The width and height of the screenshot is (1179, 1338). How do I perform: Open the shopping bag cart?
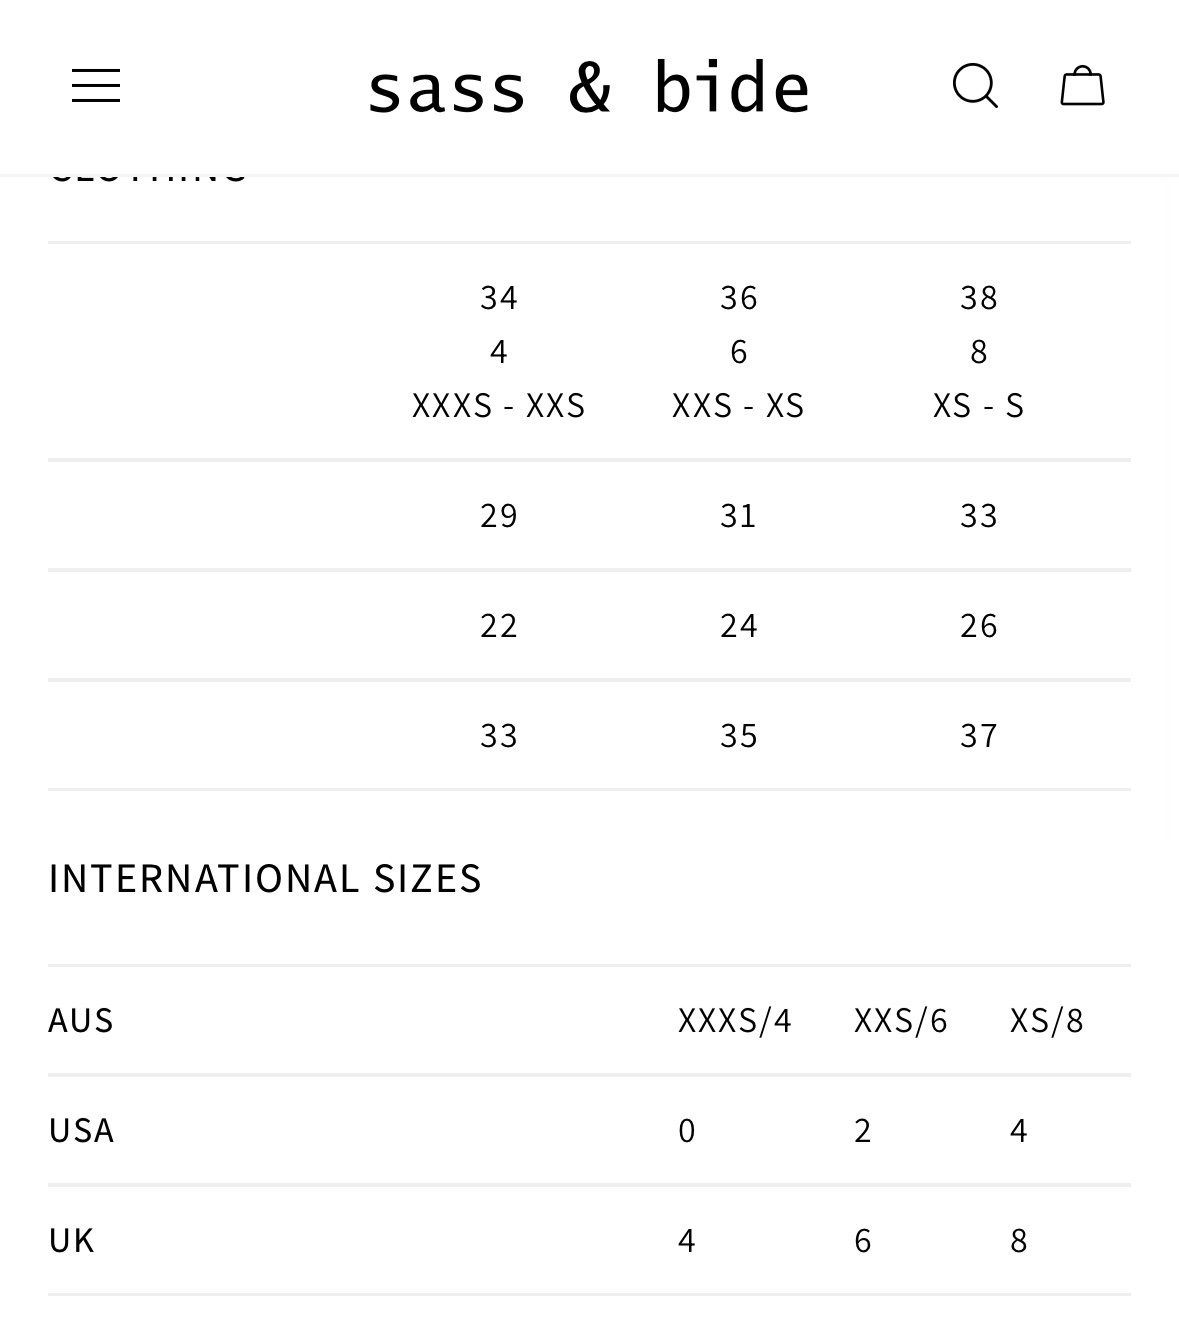(1082, 86)
